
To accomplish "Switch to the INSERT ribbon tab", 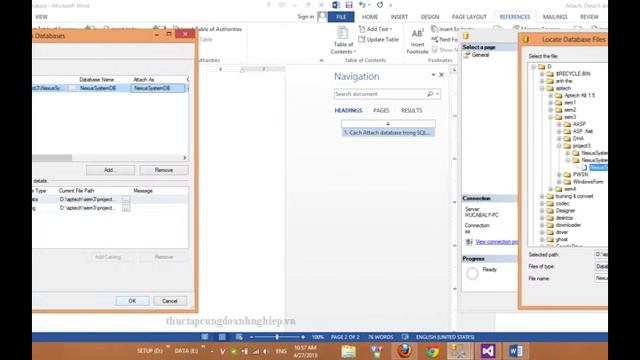I will click(x=399, y=17).
